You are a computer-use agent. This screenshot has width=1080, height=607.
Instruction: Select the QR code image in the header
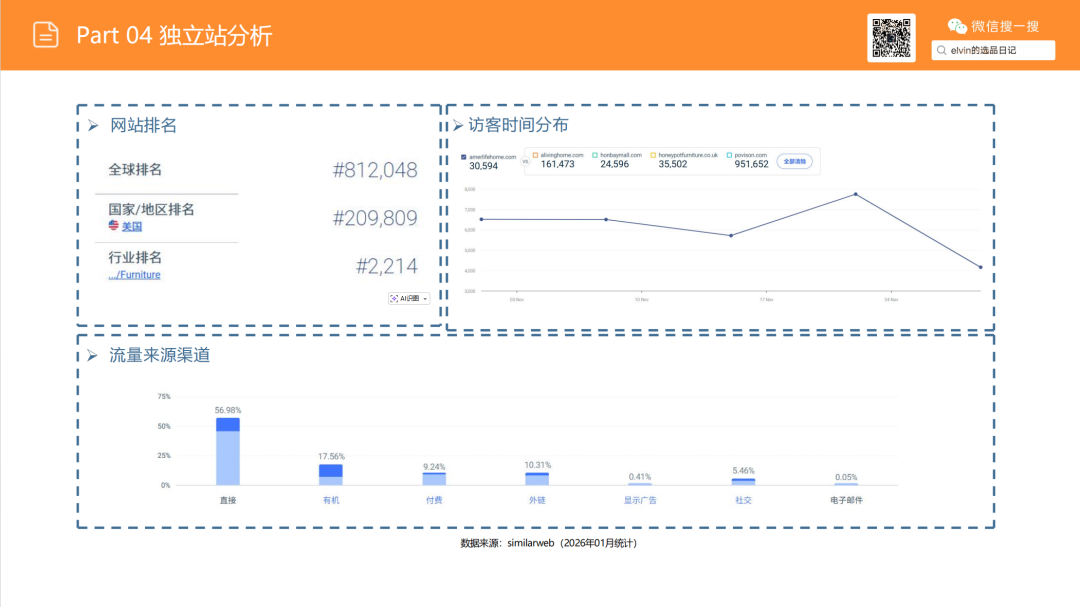pos(891,37)
